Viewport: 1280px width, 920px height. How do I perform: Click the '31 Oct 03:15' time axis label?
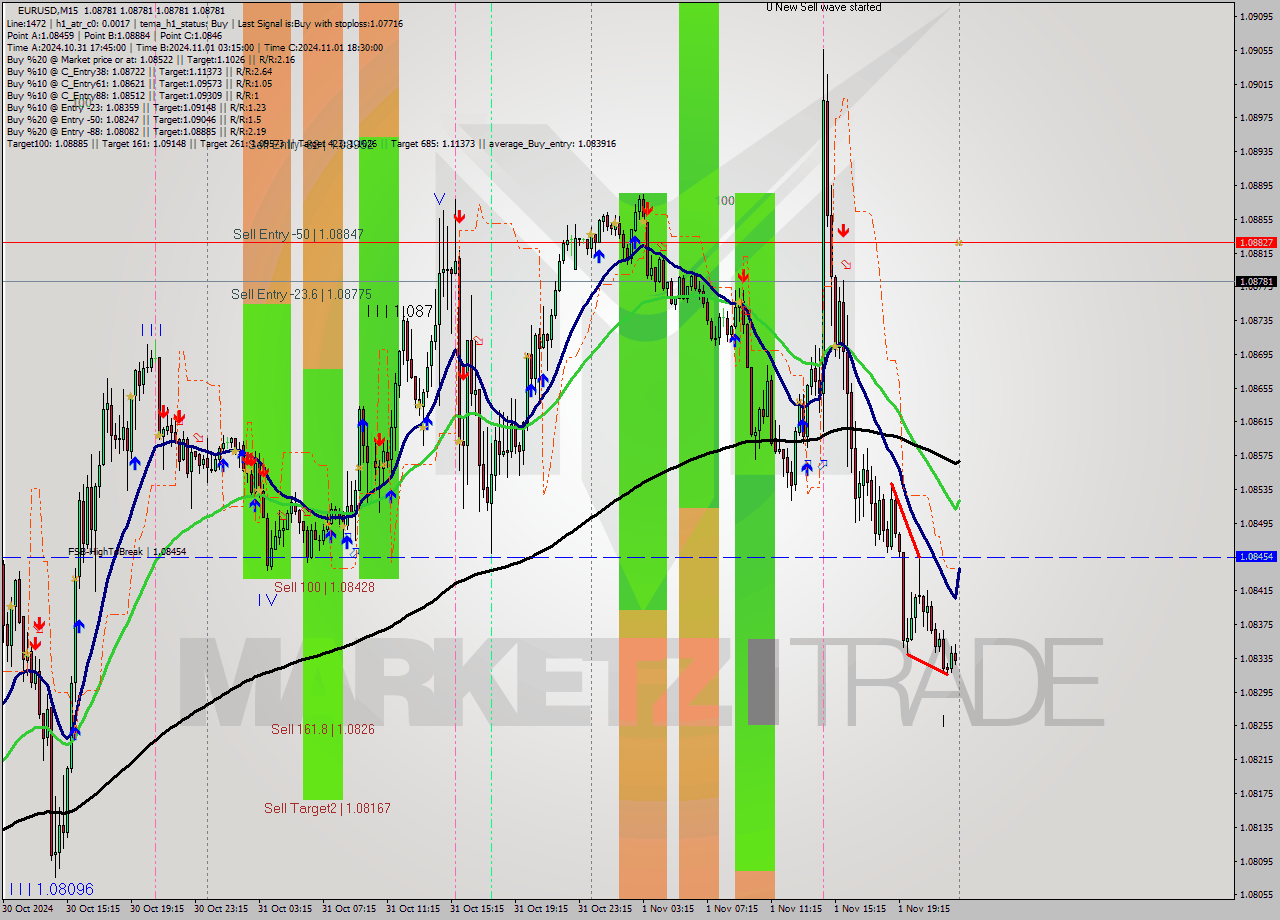[285, 909]
